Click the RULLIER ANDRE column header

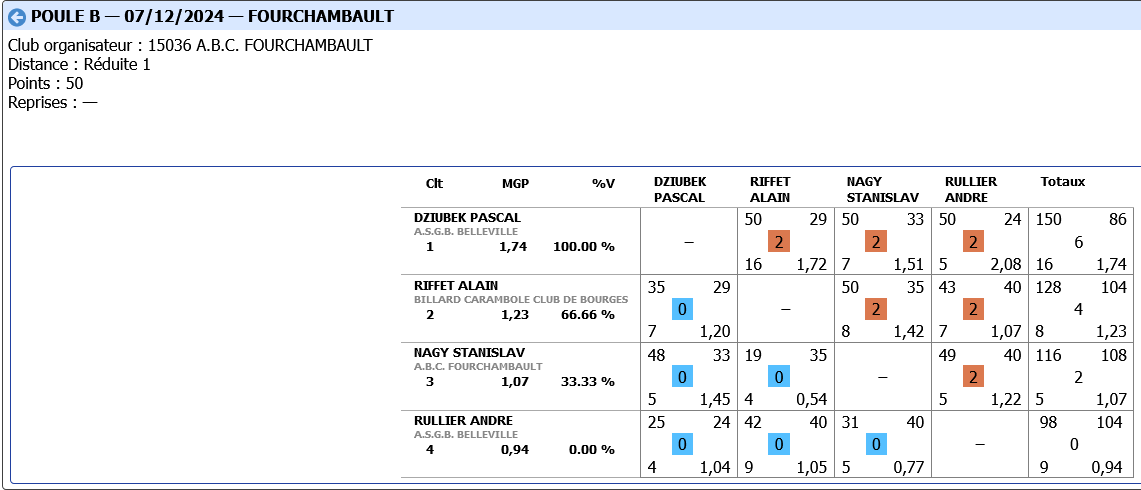971,189
